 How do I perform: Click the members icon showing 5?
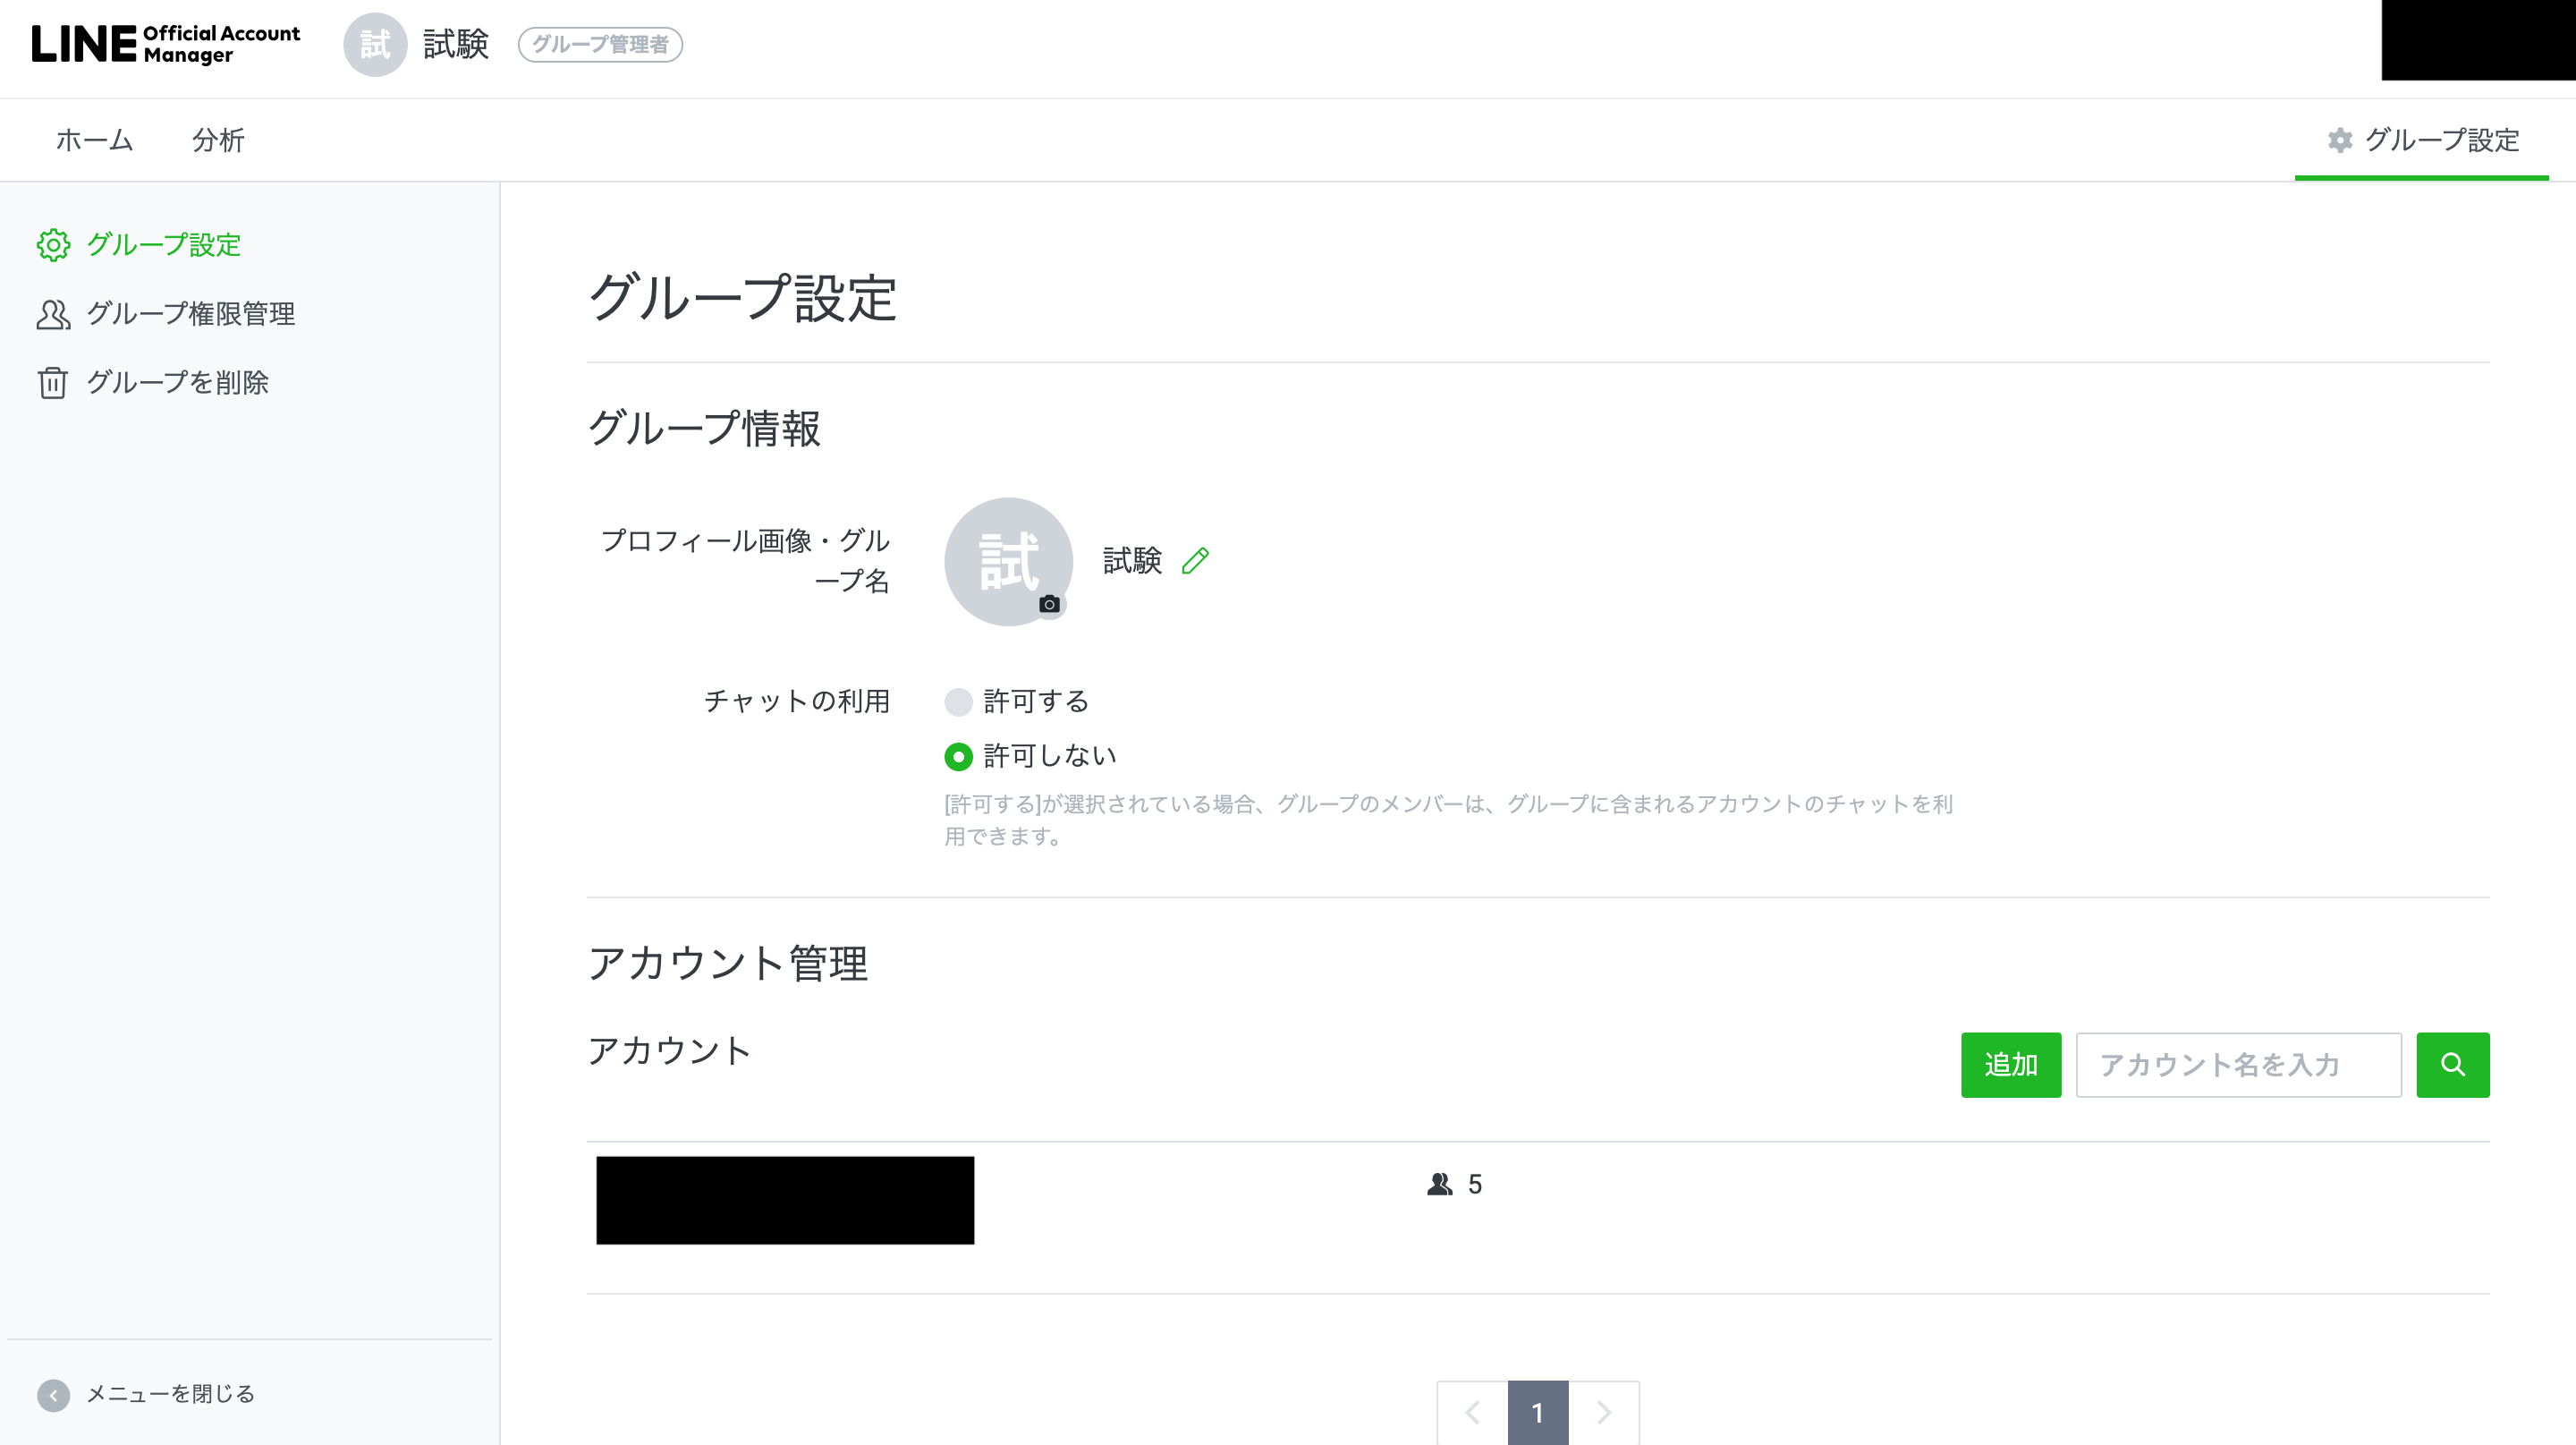[x=1439, y=1185]
